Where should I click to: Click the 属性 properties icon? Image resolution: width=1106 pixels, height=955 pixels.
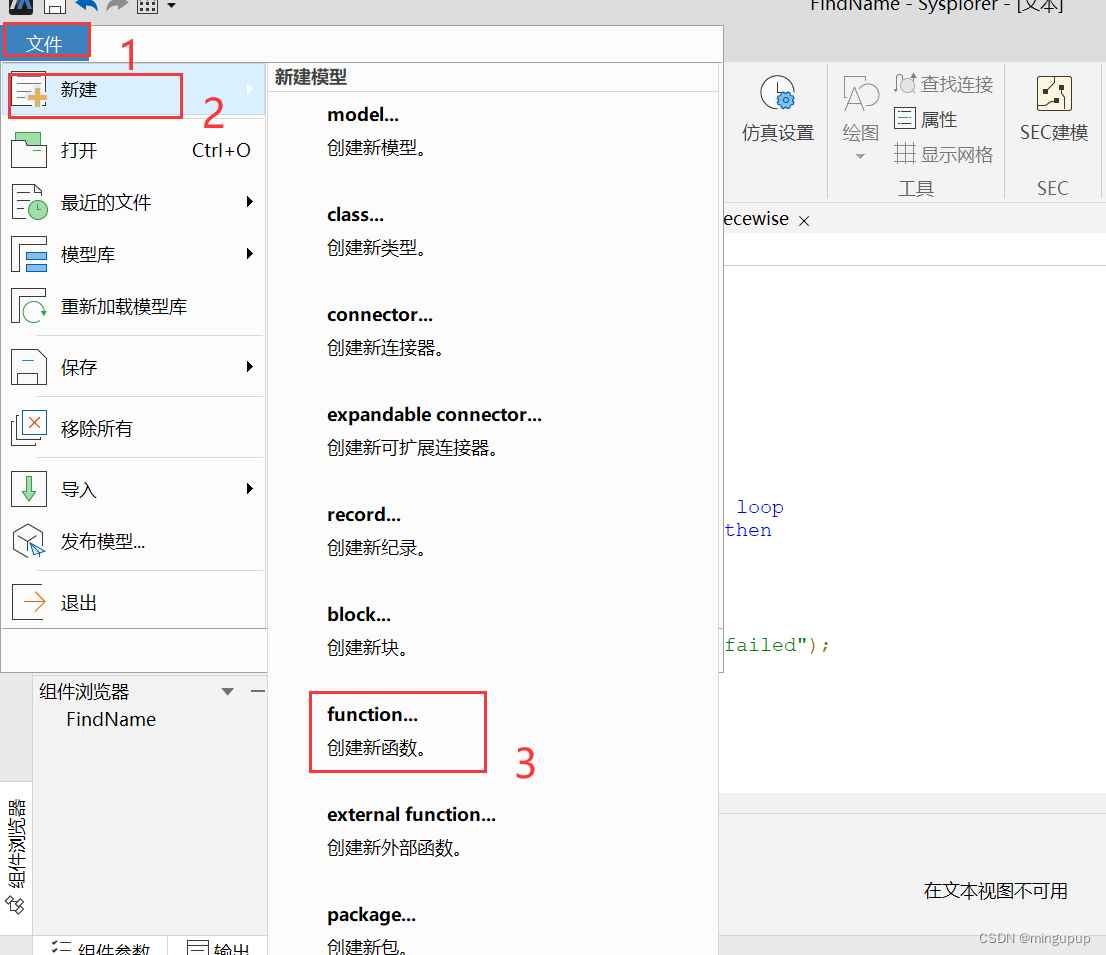click(931, 118)
